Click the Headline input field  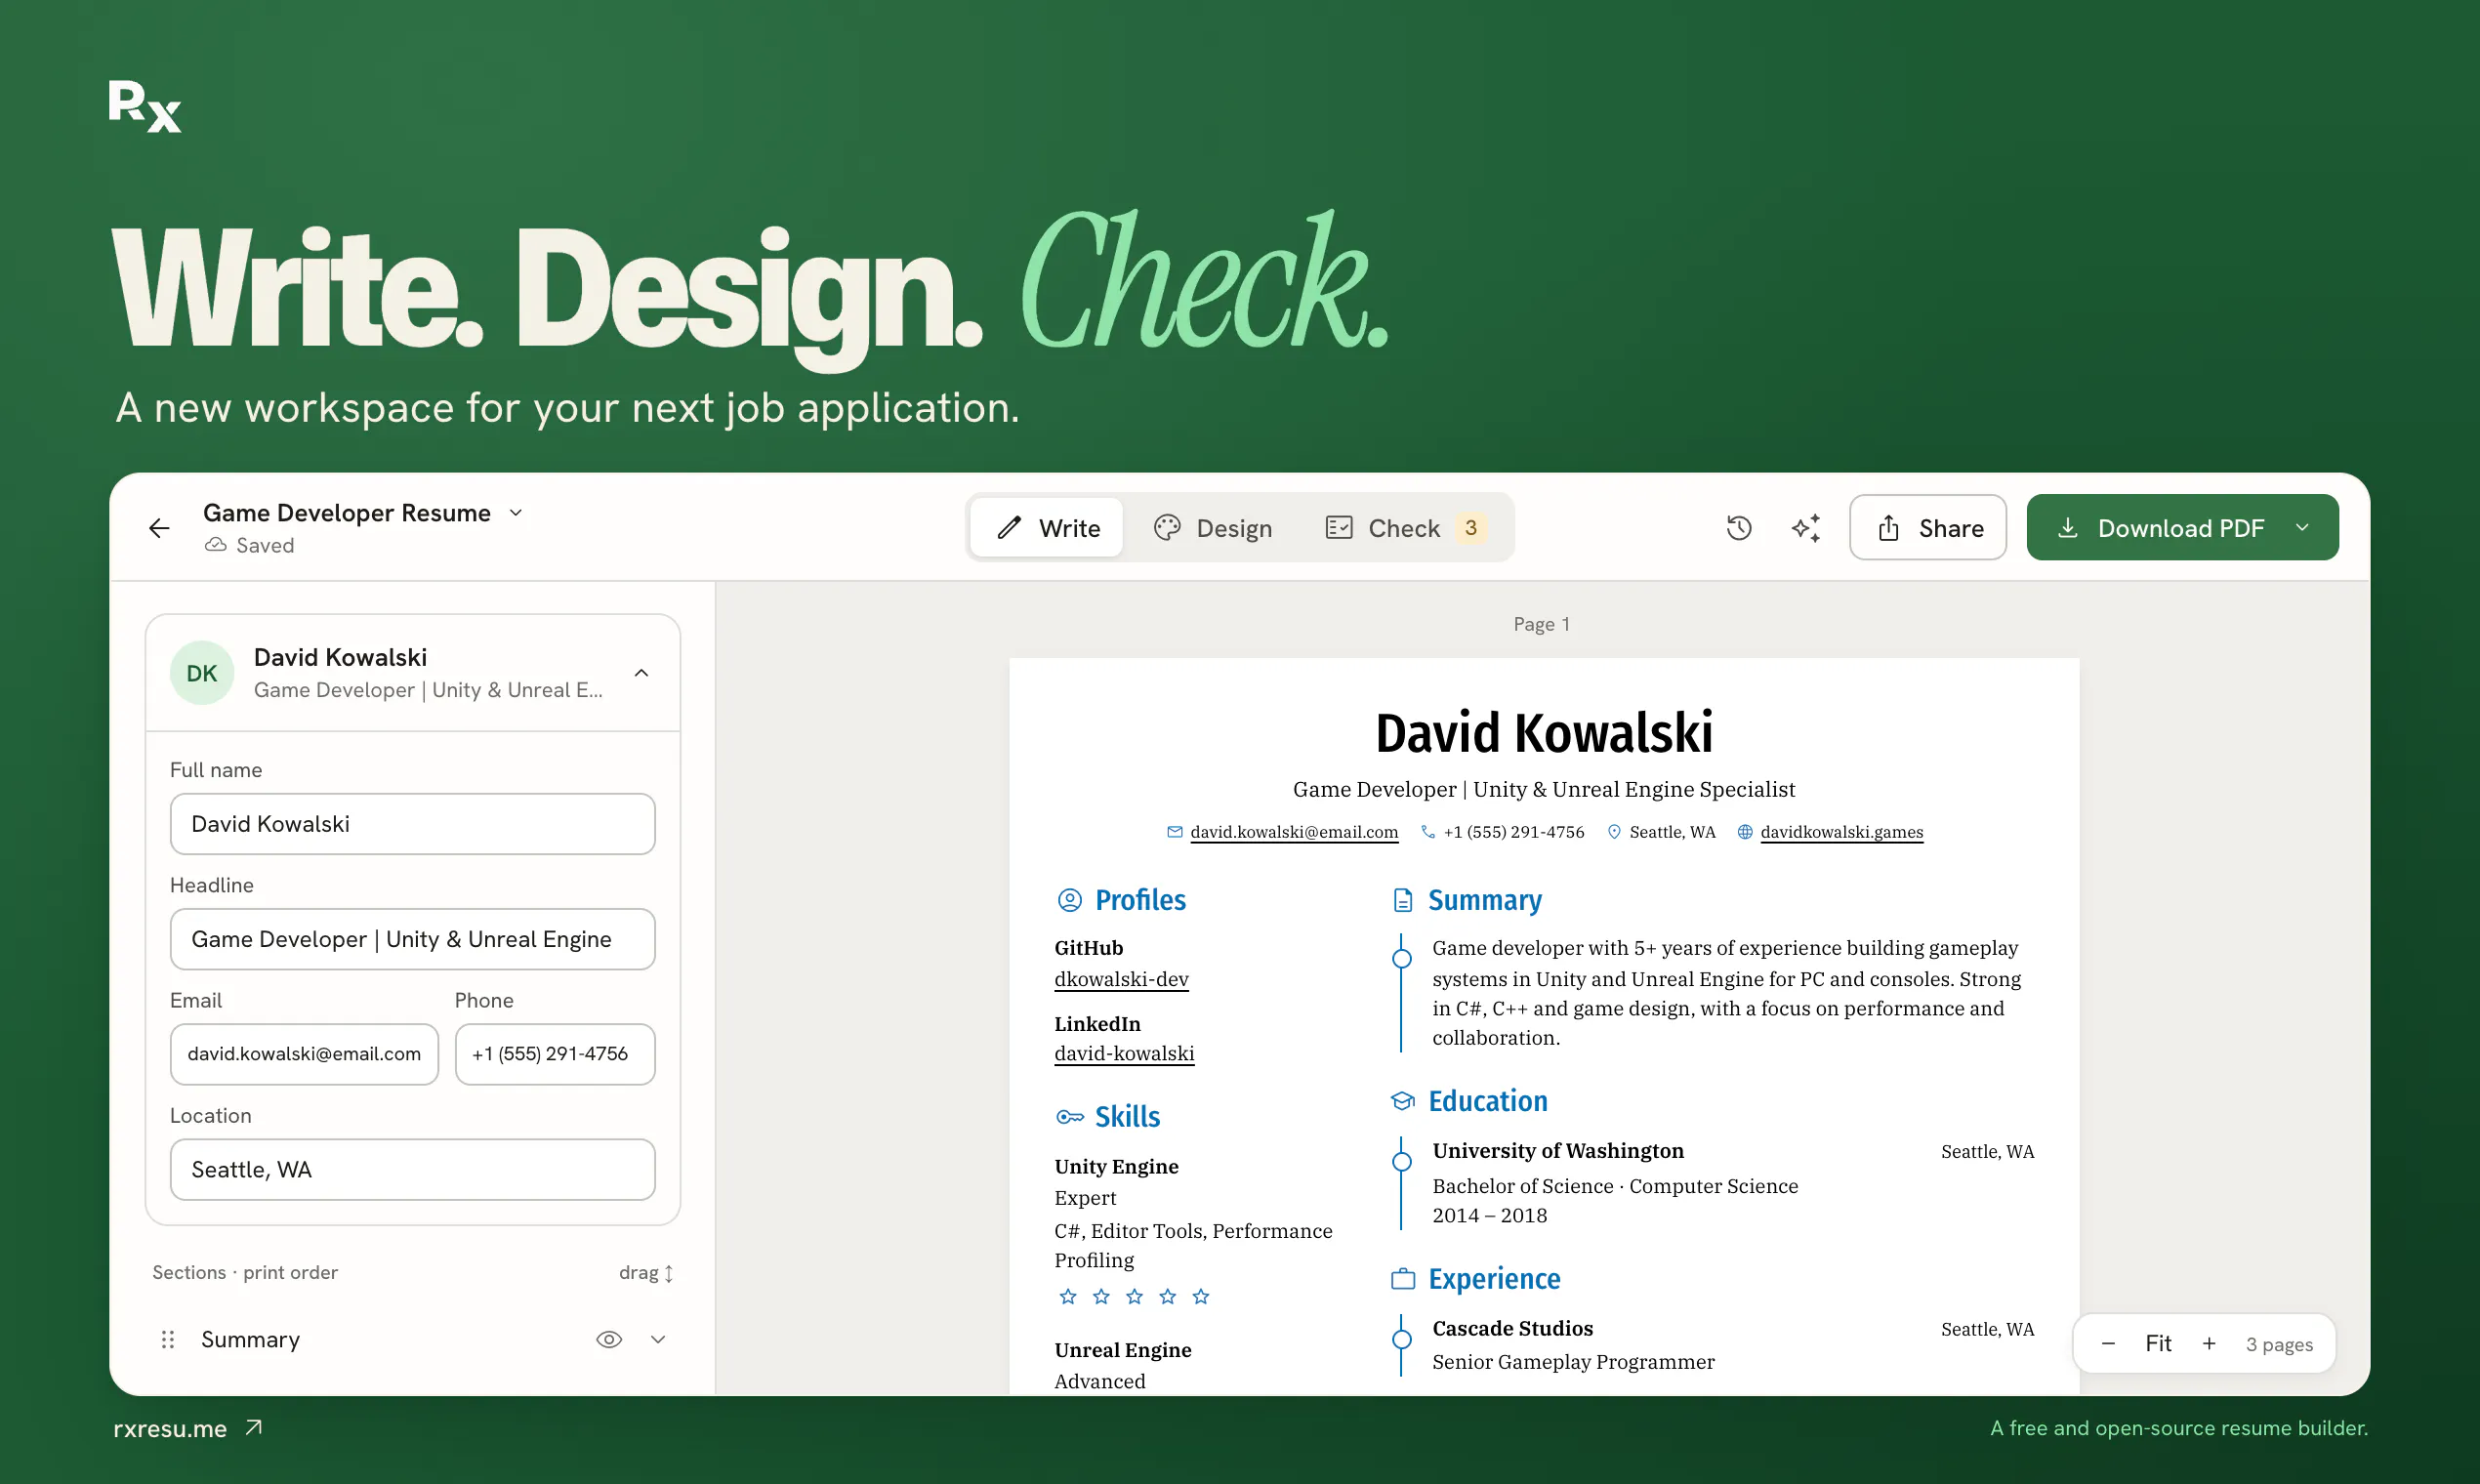click(413, 939)
